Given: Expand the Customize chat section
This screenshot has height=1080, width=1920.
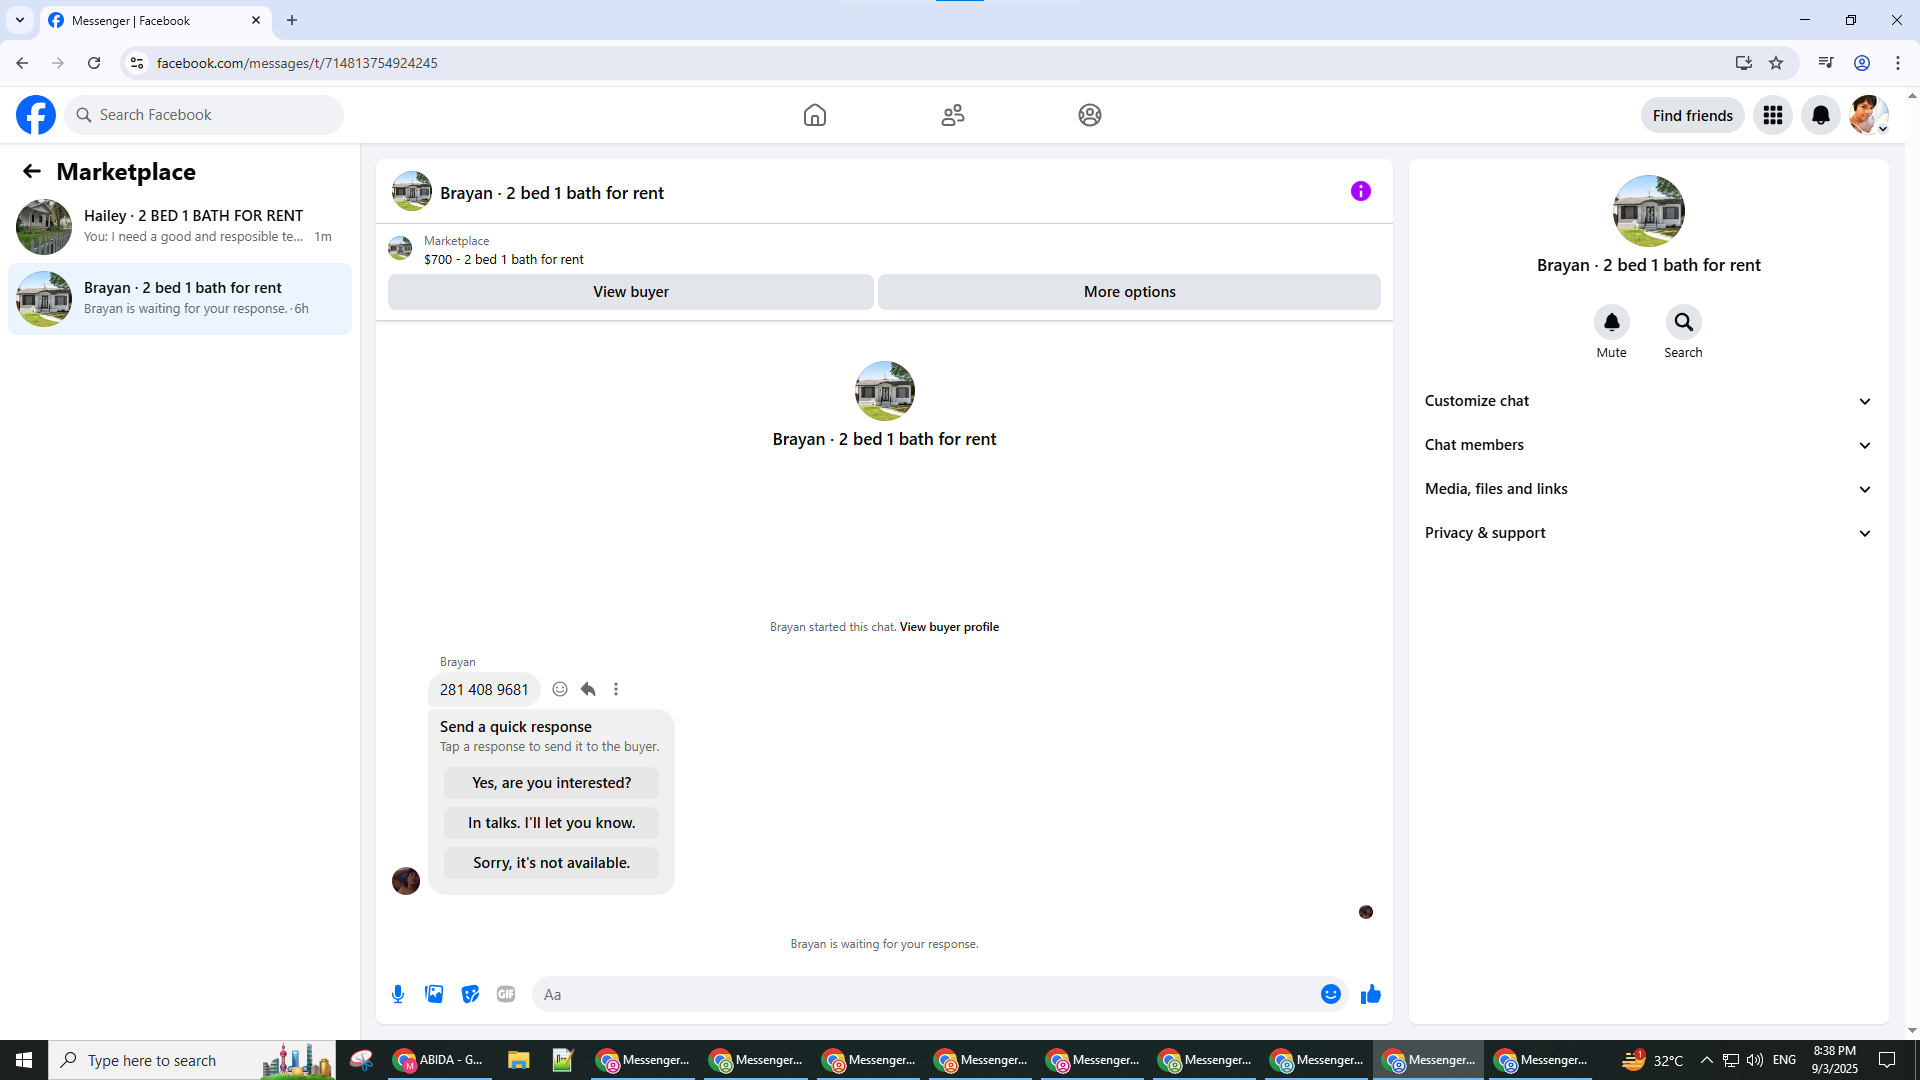Looking at the screenshot, I should [1649, 401].
